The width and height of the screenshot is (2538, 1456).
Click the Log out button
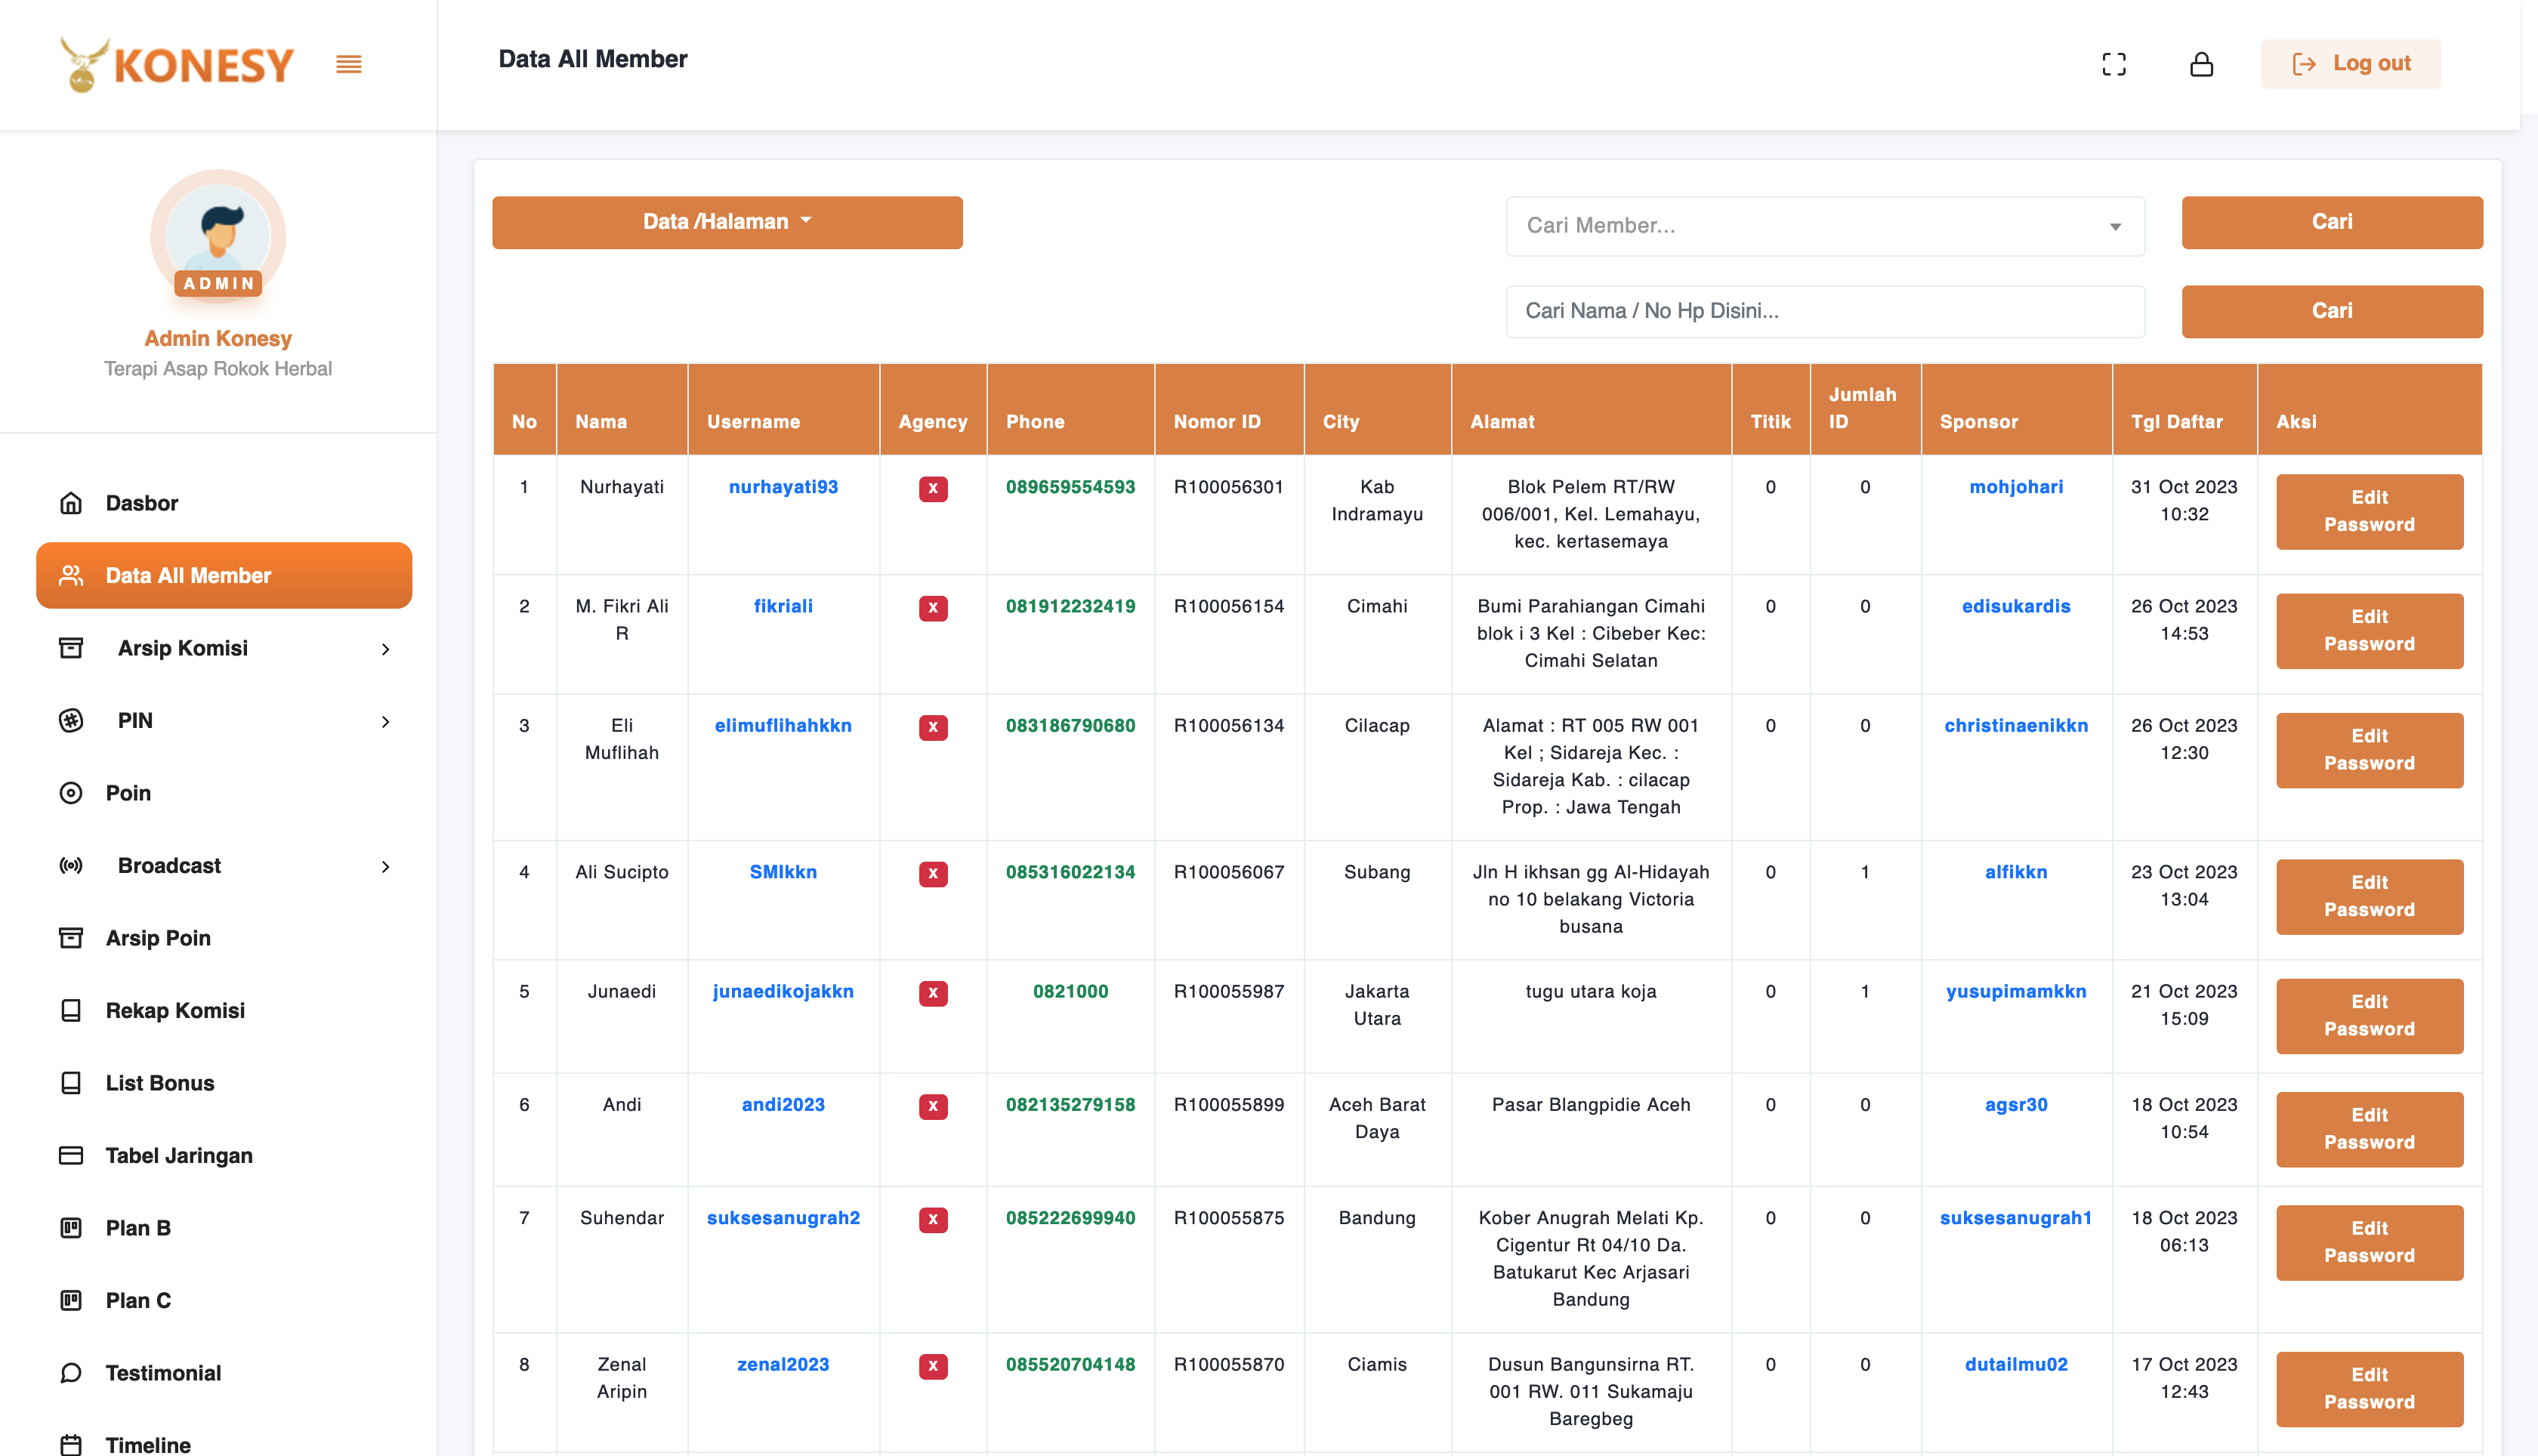pyautogui.click(x=2350, y=64)
